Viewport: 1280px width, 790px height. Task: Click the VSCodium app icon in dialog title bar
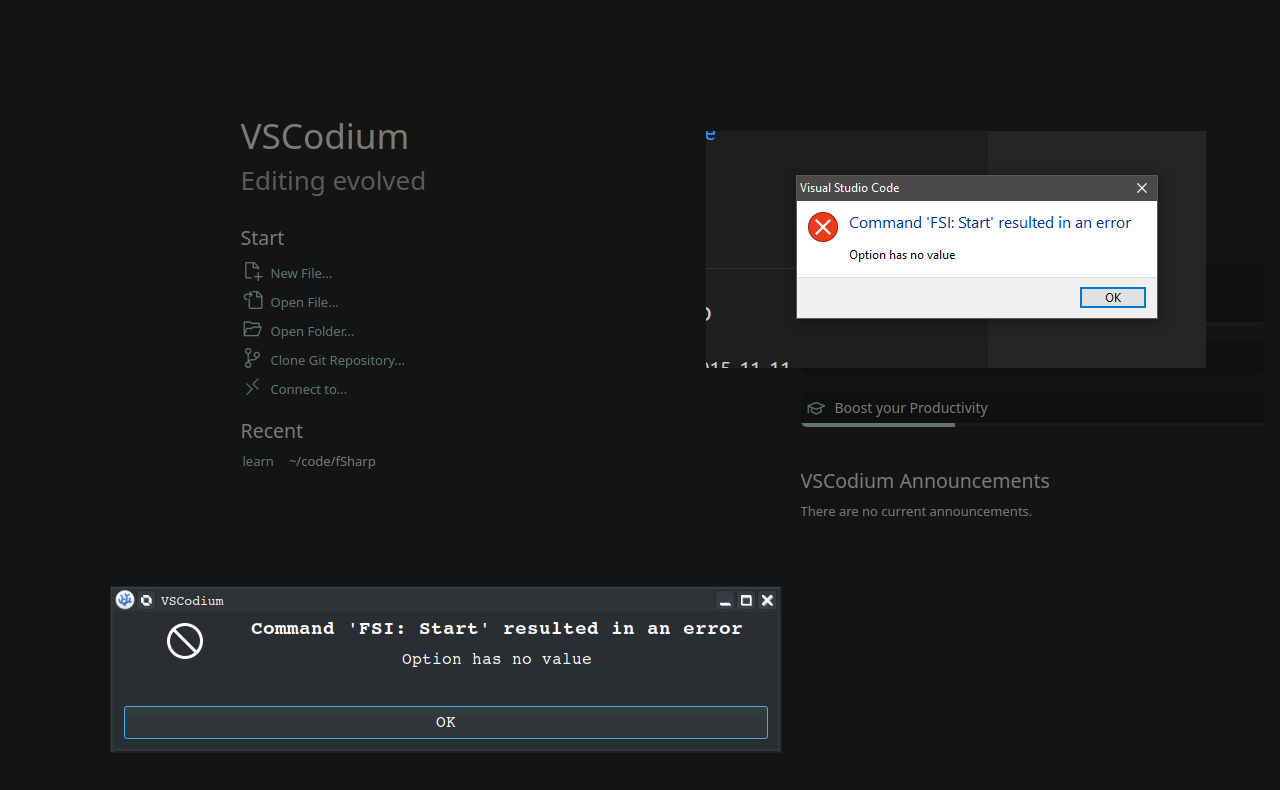(x=125, y=600)
